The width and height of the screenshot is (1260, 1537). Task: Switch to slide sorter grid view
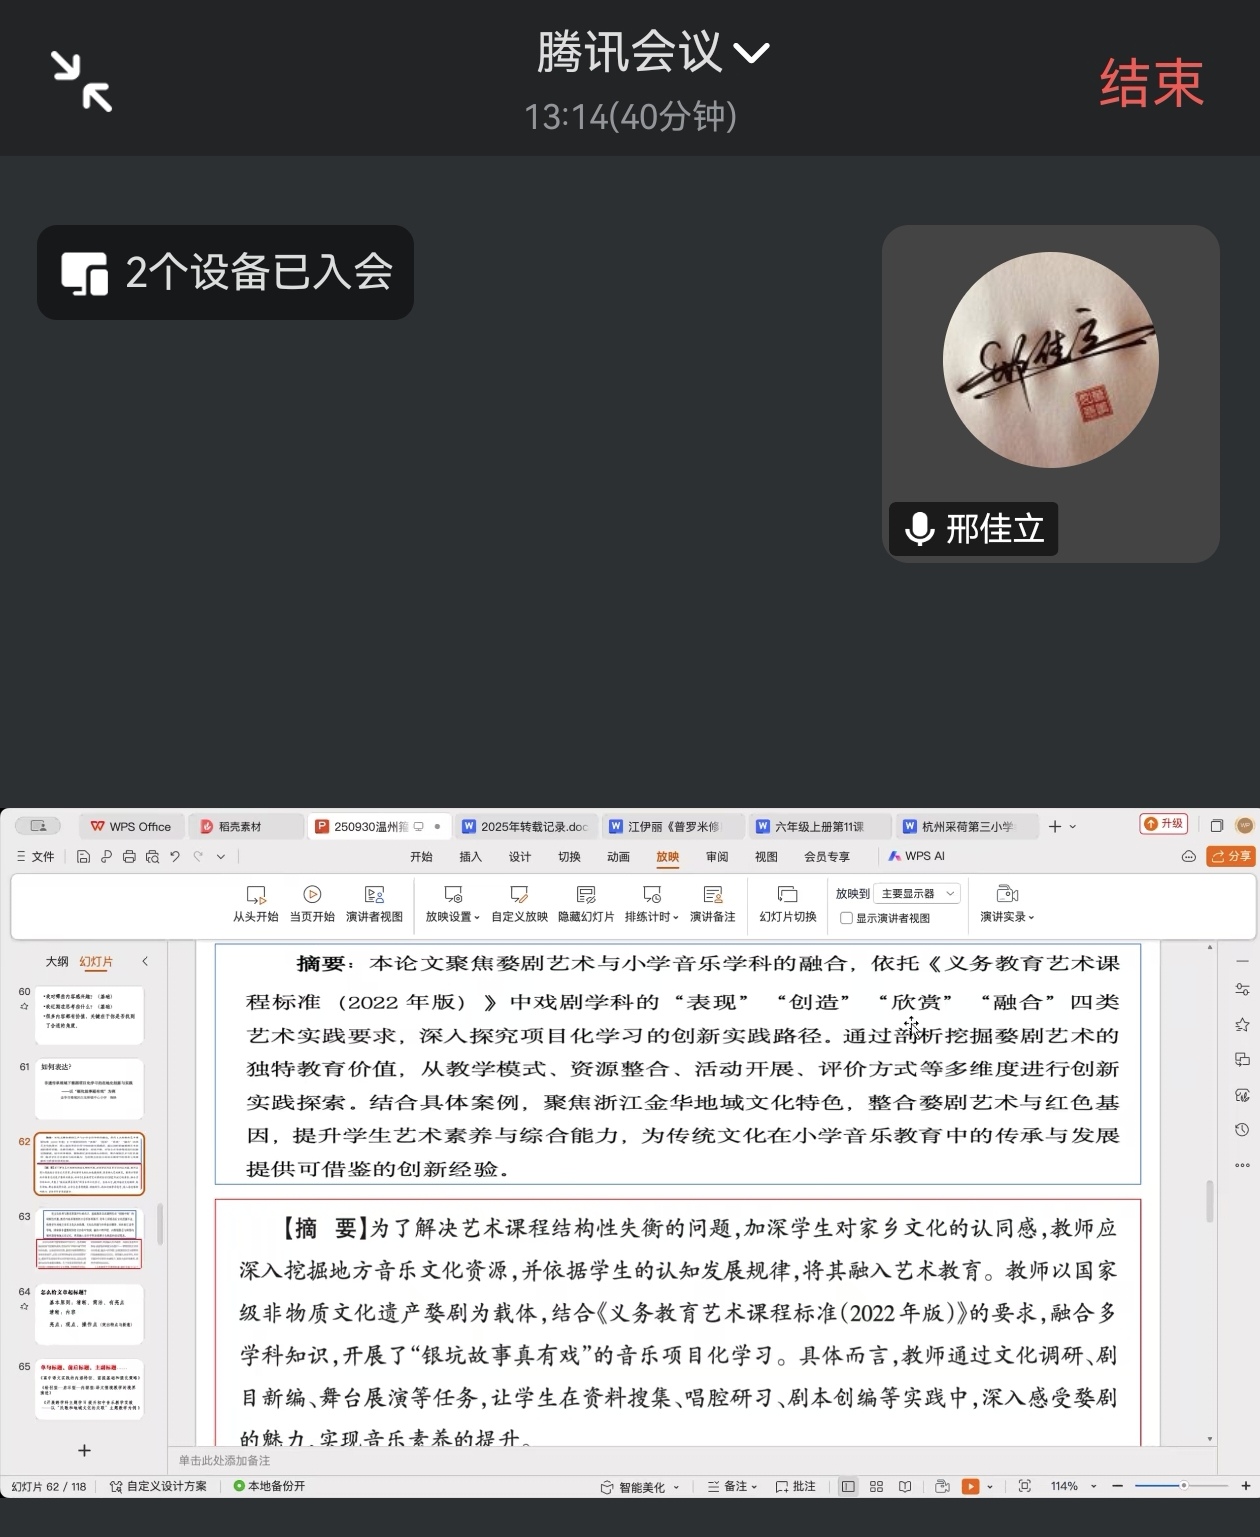(876, 1487)
